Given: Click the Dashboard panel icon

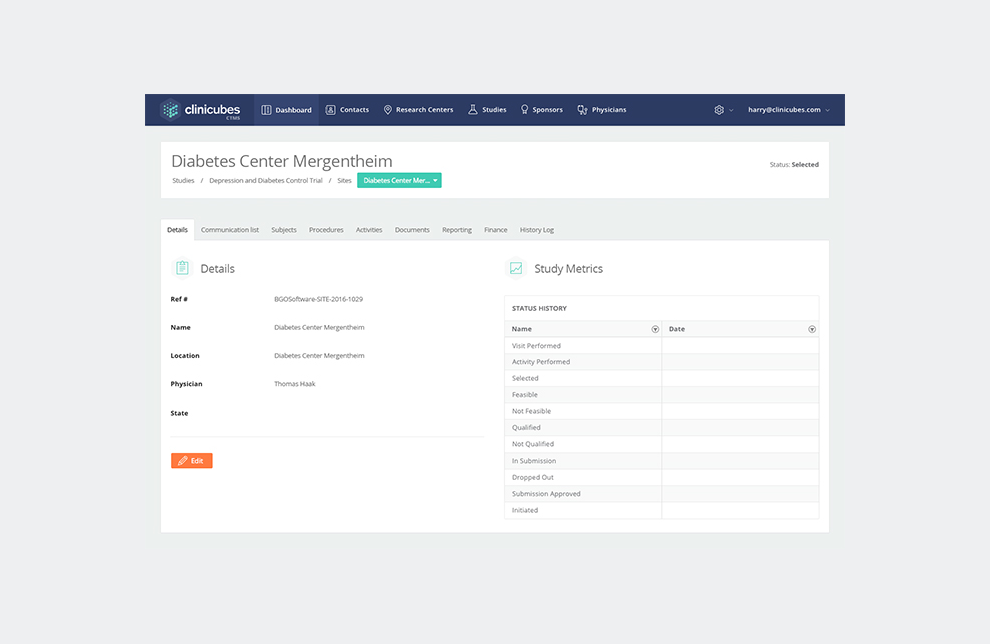Looking at the screenshot, I should (x=266, y=110).
